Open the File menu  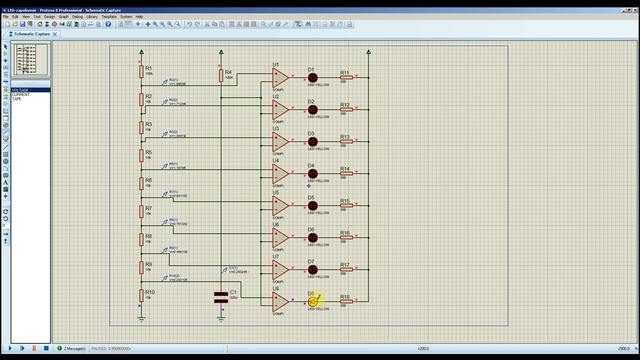5,17
